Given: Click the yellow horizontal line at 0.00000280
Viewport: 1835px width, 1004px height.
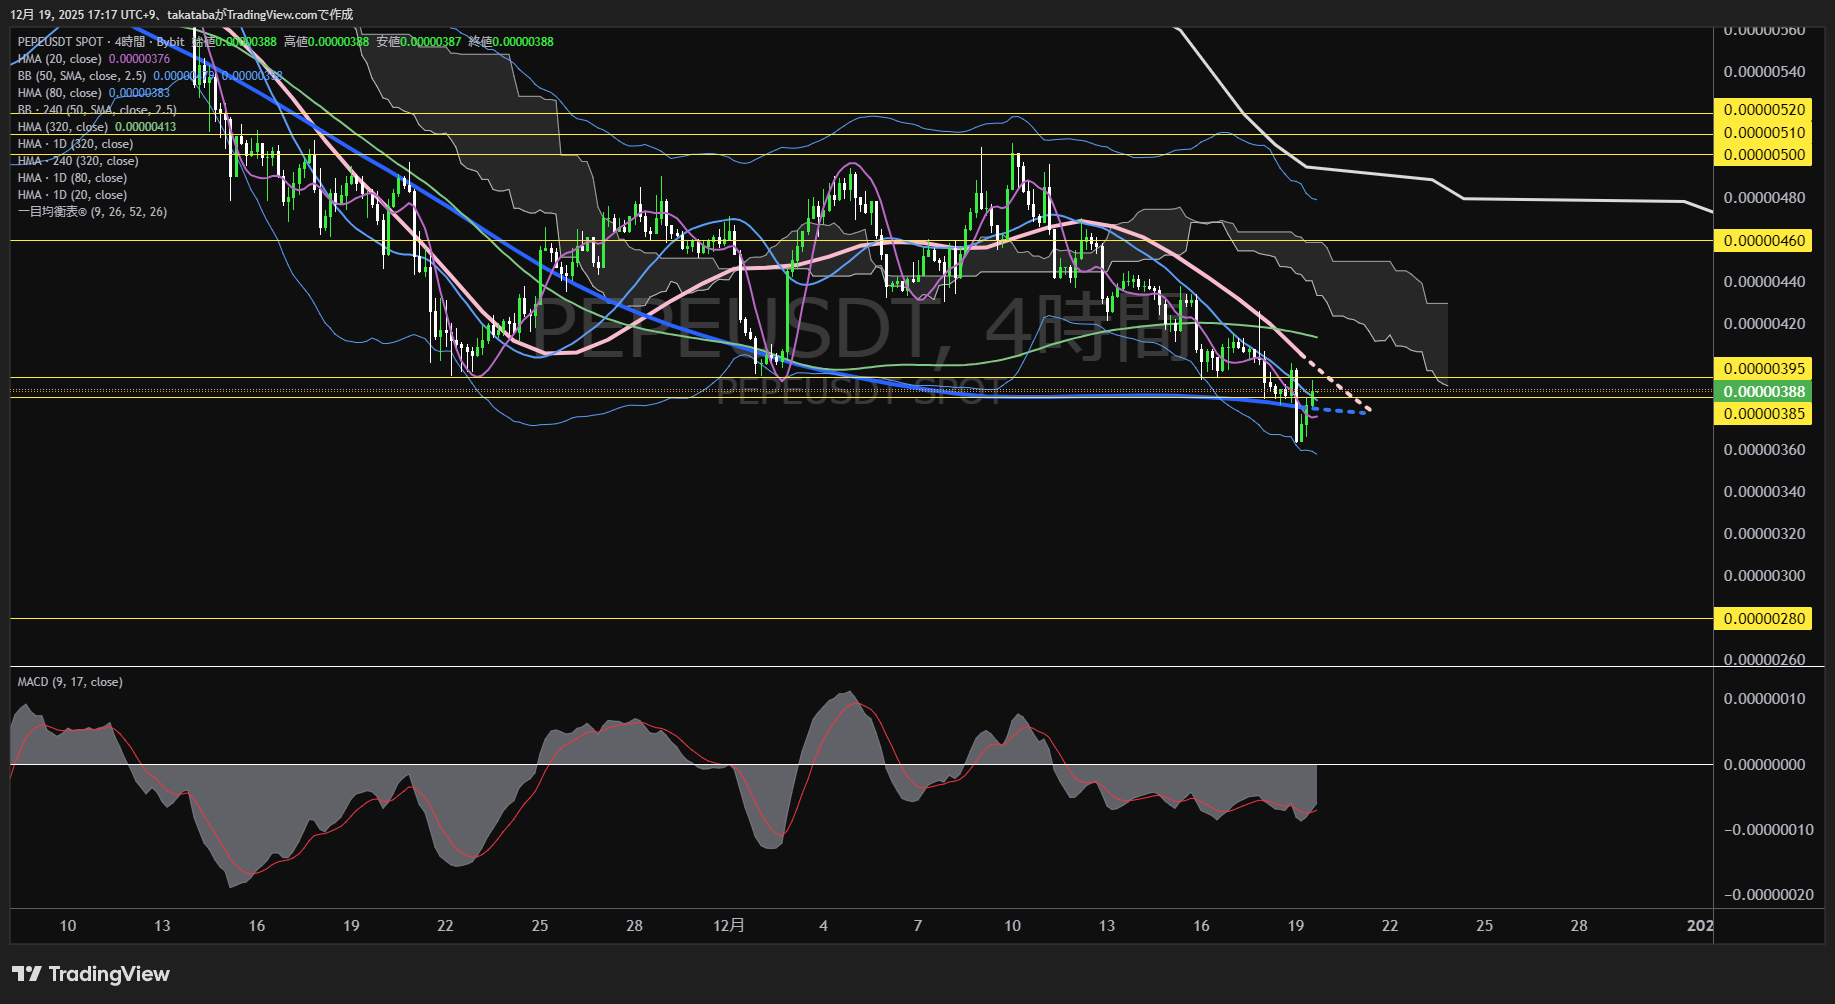Looking at the screenshot, I should point(800,619).
